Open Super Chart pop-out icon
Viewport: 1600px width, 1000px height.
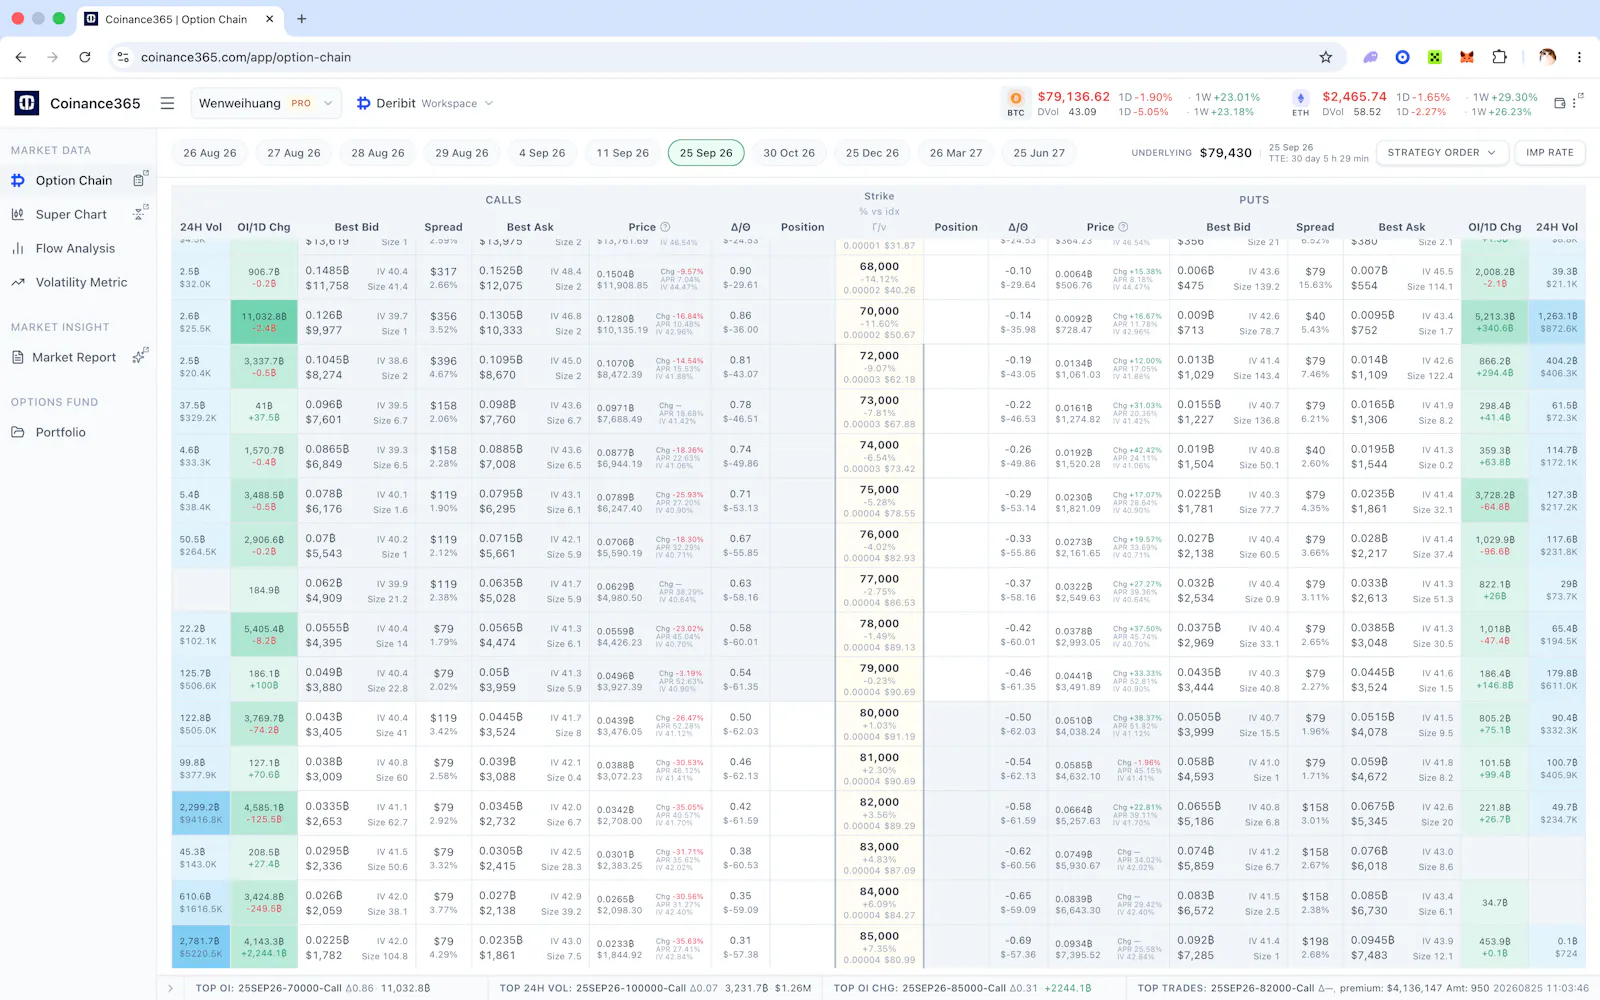coord(140,214)
